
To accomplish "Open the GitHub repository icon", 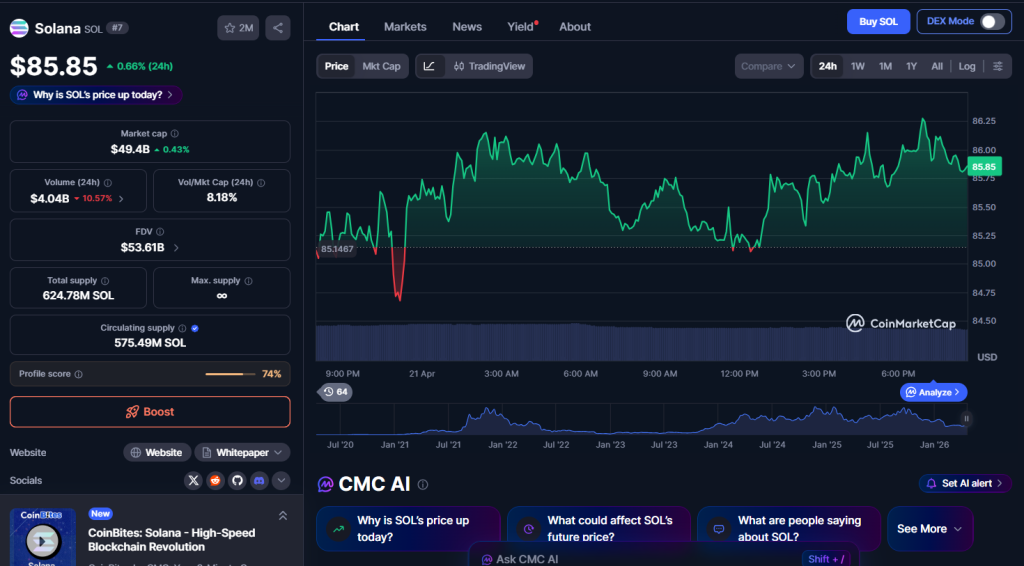I will pos(238,481).
